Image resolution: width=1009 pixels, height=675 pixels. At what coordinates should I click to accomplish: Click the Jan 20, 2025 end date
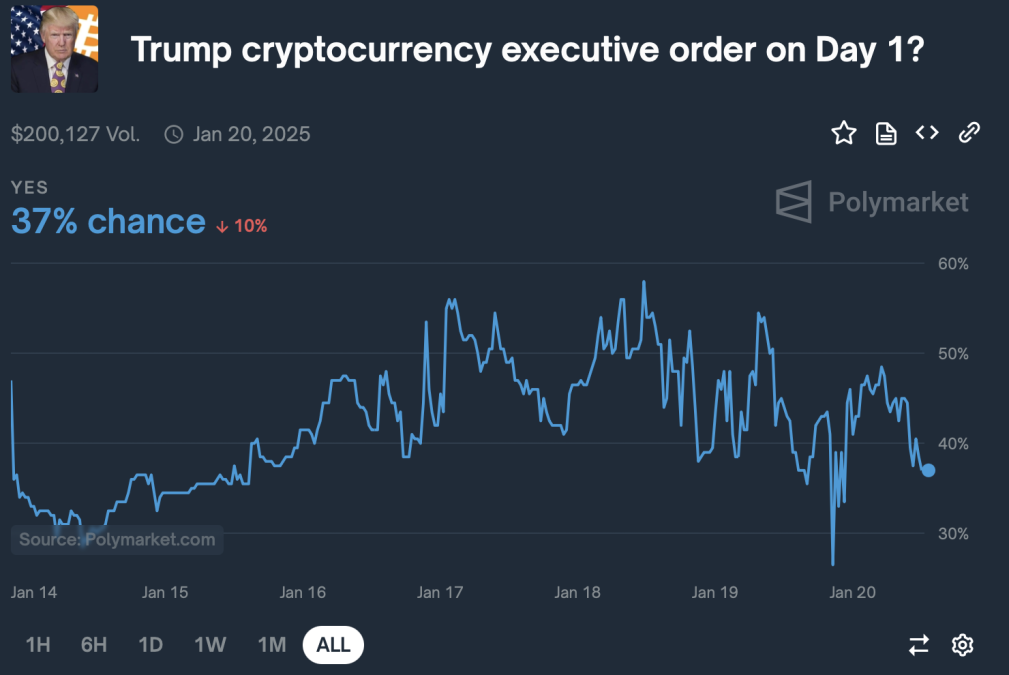pos(252,134)
